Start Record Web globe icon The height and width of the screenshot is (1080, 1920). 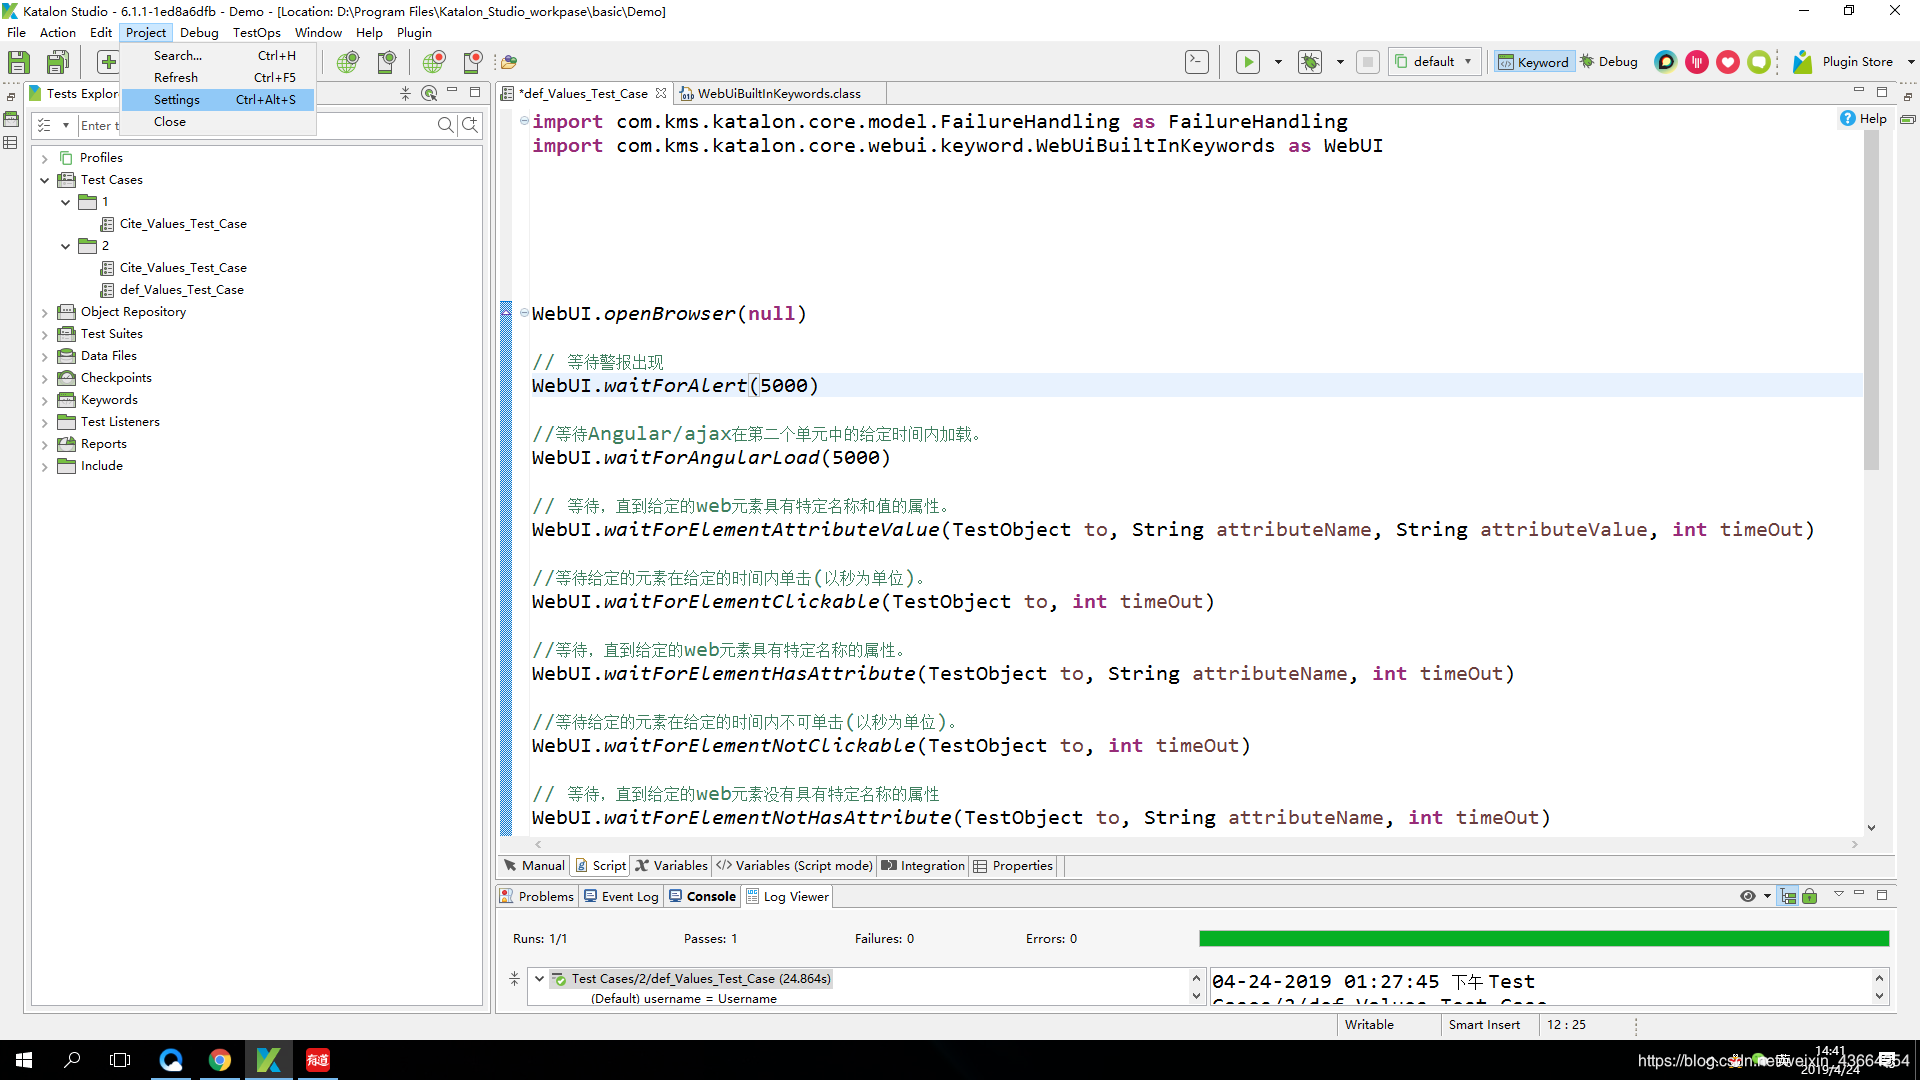click(x=433, y=62)
